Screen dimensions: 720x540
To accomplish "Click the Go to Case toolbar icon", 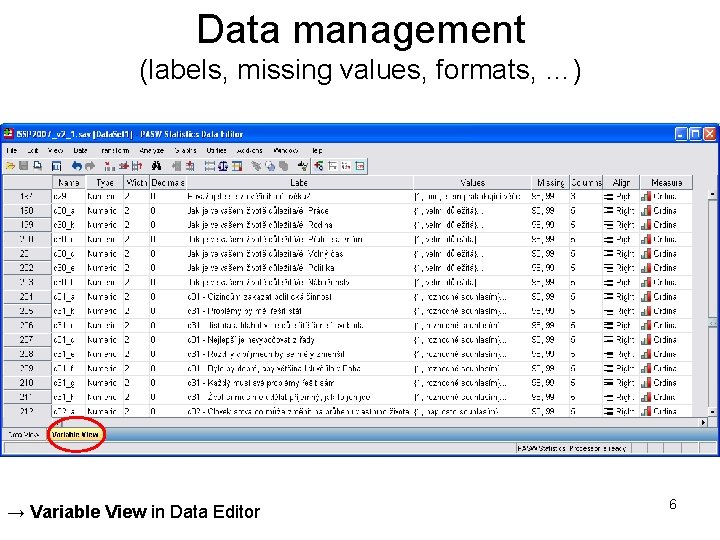I will click(x=110, y=166).
